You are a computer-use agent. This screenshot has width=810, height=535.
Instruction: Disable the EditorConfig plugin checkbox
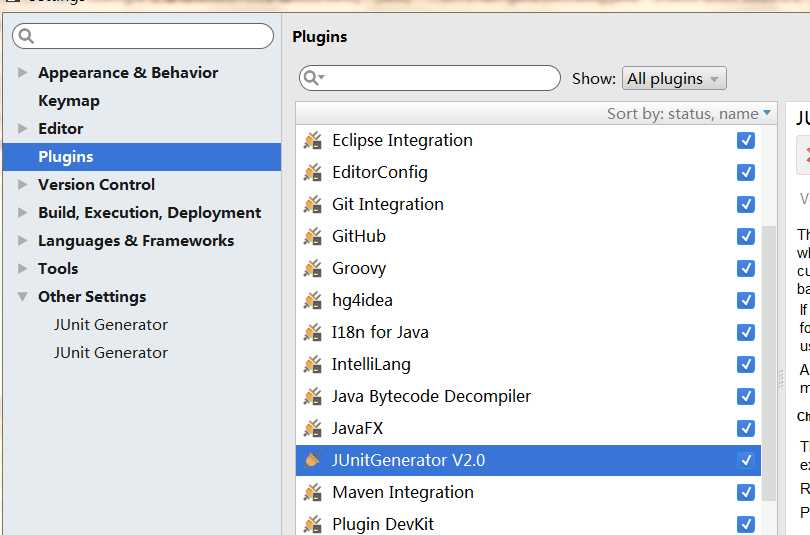[x=745, y=172]
